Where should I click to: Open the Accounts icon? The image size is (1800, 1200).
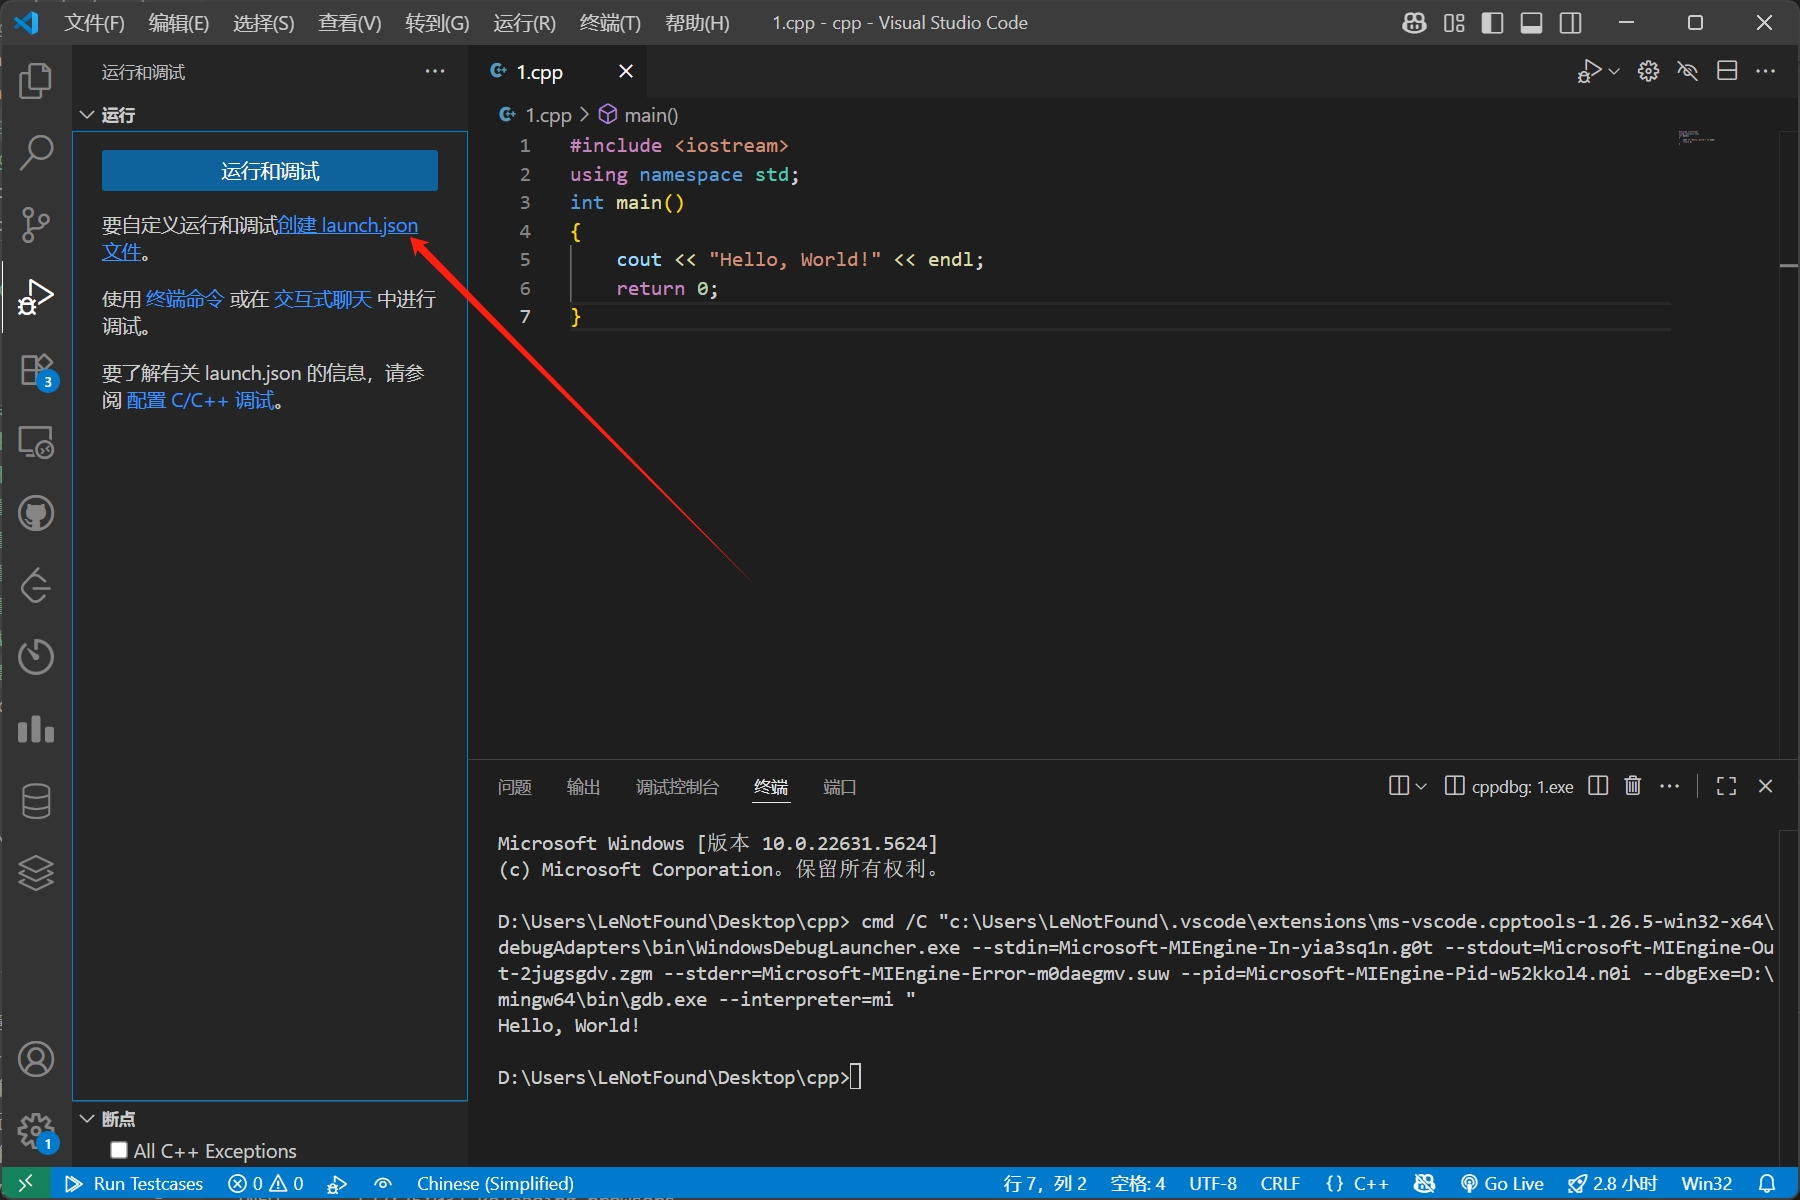click(x=36, y=1059)
